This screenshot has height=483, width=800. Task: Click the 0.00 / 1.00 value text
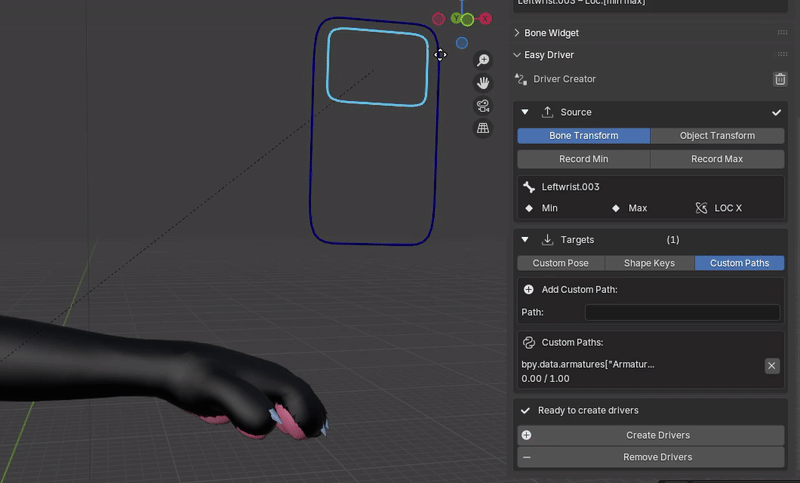tap(545, 379)
